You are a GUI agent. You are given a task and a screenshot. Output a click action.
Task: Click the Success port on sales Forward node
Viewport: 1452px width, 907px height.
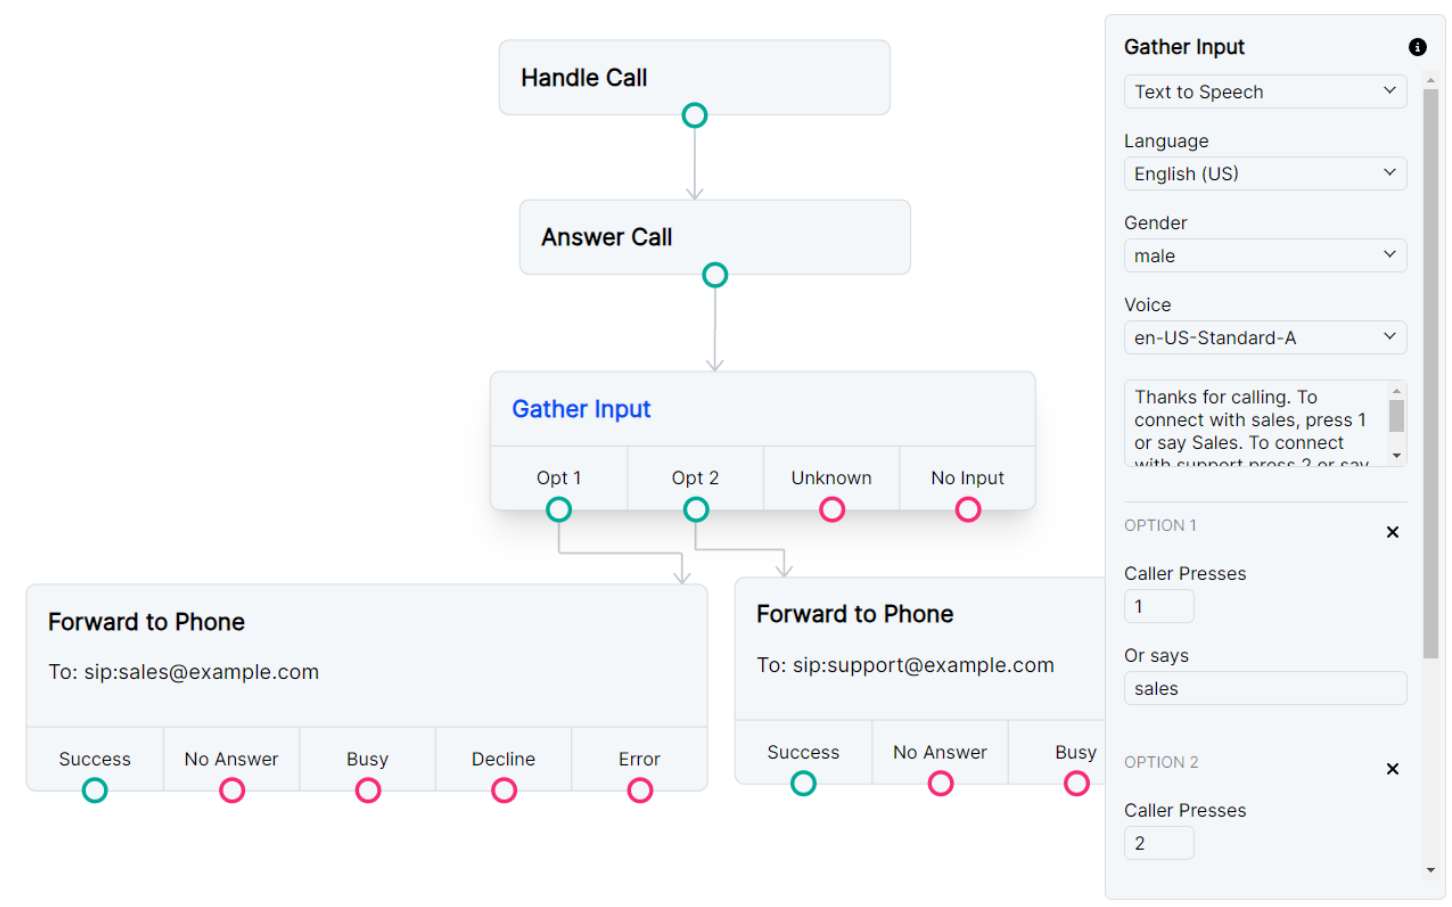(x=94, y=790)
